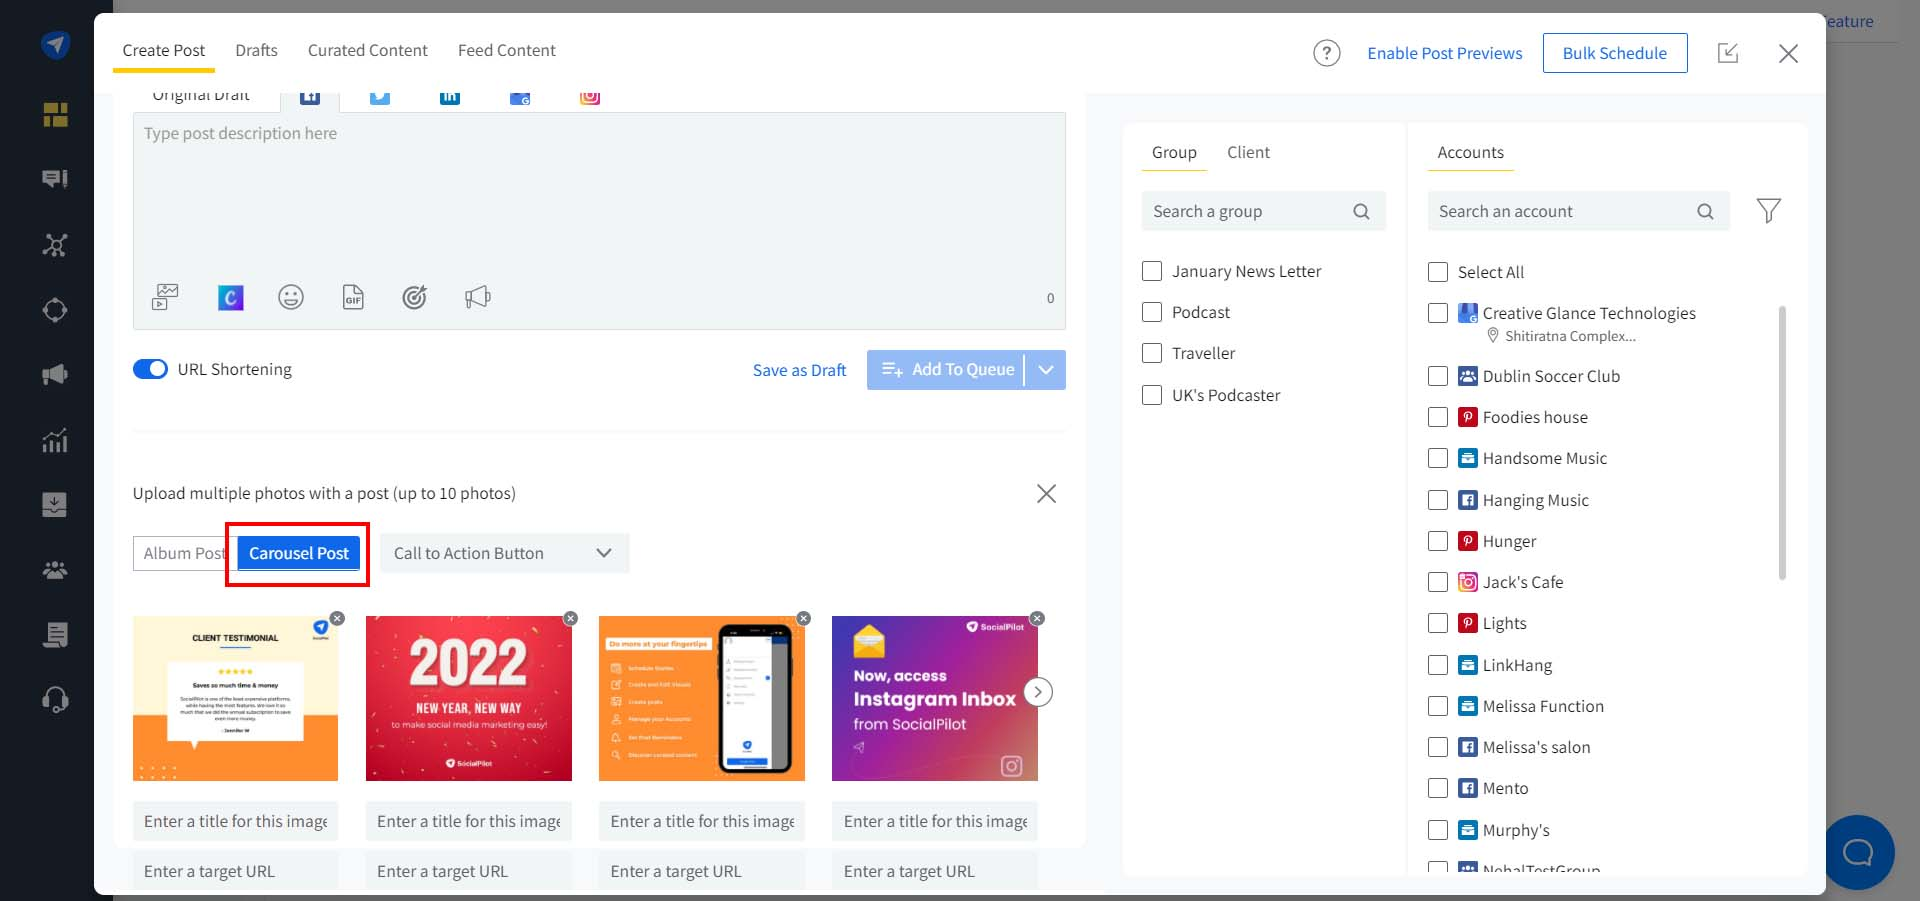The width and height of the screenshot is (1920, 901).
Task: Switch to the Twitter post tab
Action: pos(380,97)
